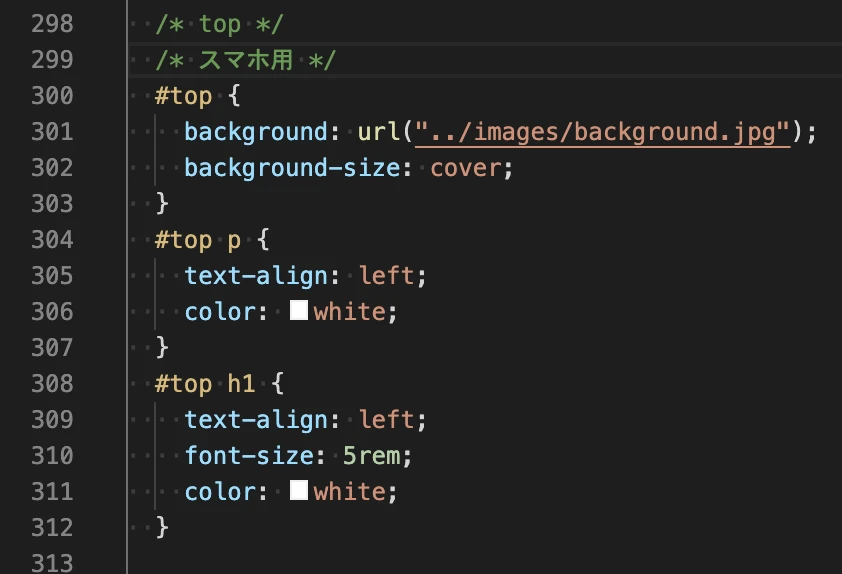Click line number 308 in gutter
The height and width of the screenshot is (574, 842).
52,383
